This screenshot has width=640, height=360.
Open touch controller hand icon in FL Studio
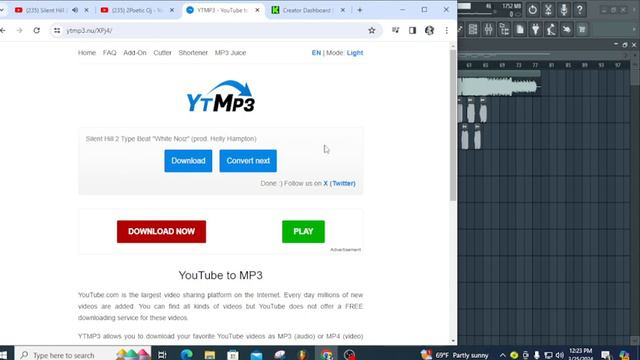pyautogui.click(x=567, y=29)
